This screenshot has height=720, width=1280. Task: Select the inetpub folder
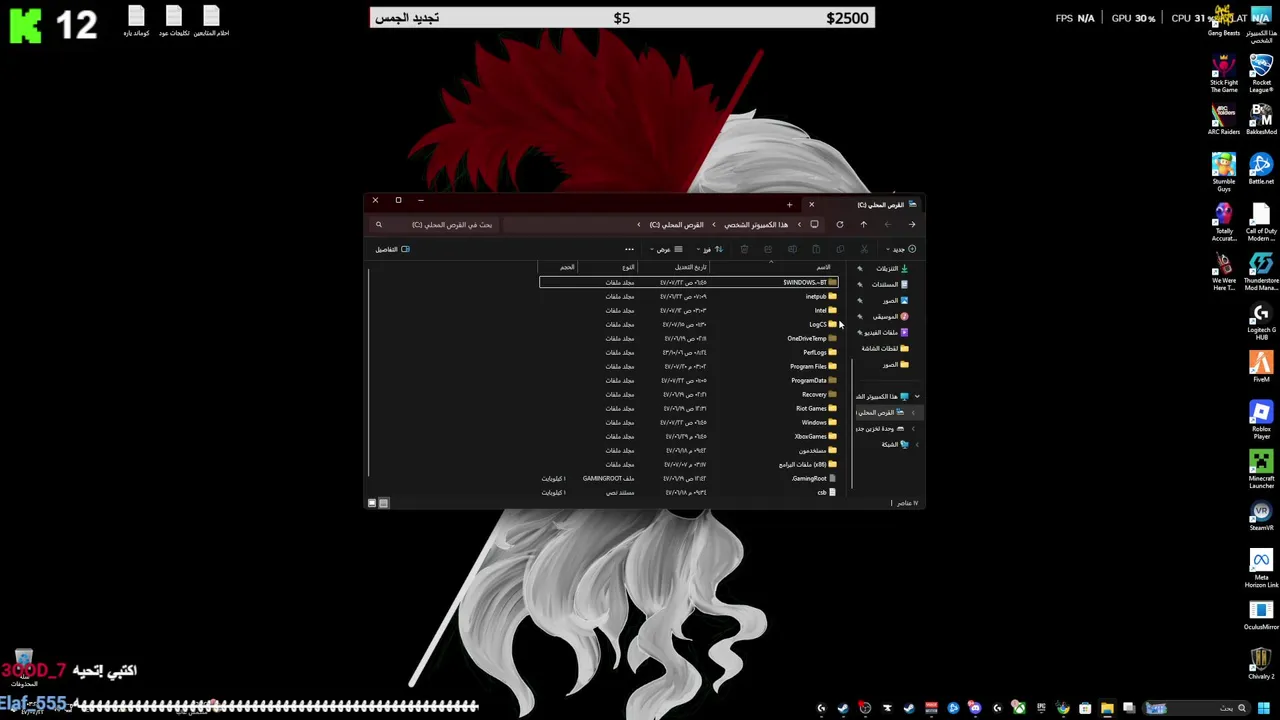point(688,296)
